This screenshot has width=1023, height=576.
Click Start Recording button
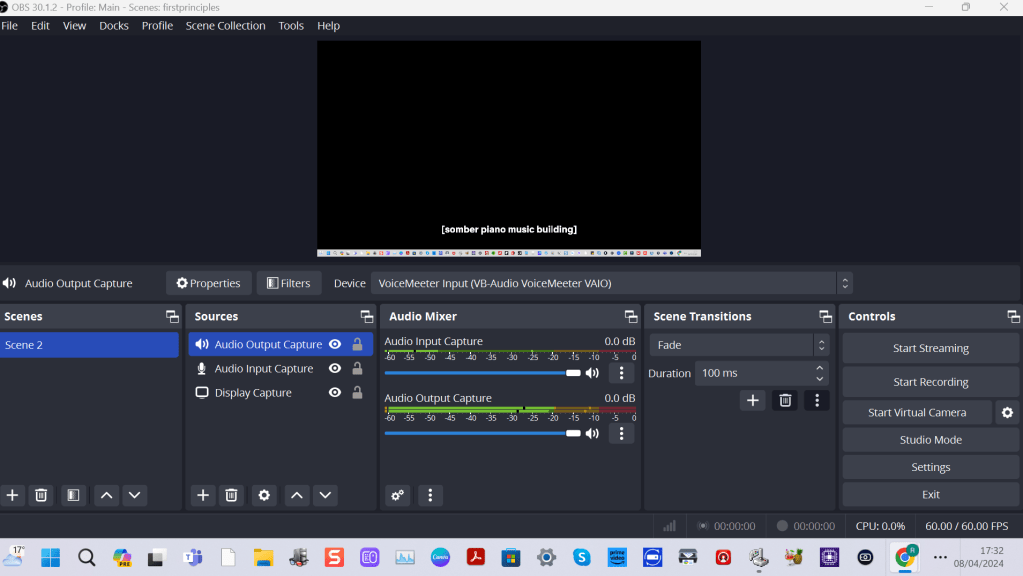click(x=930, y=382)
